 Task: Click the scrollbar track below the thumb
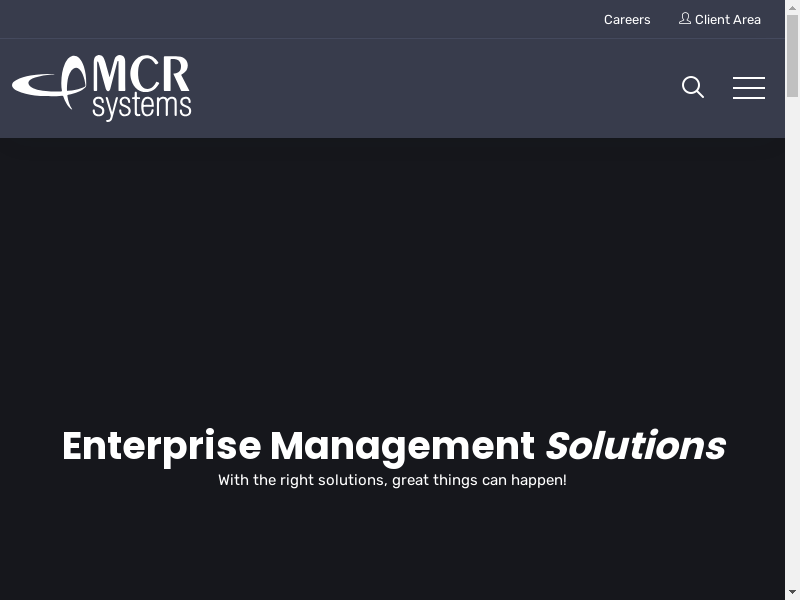pos(792,350)
